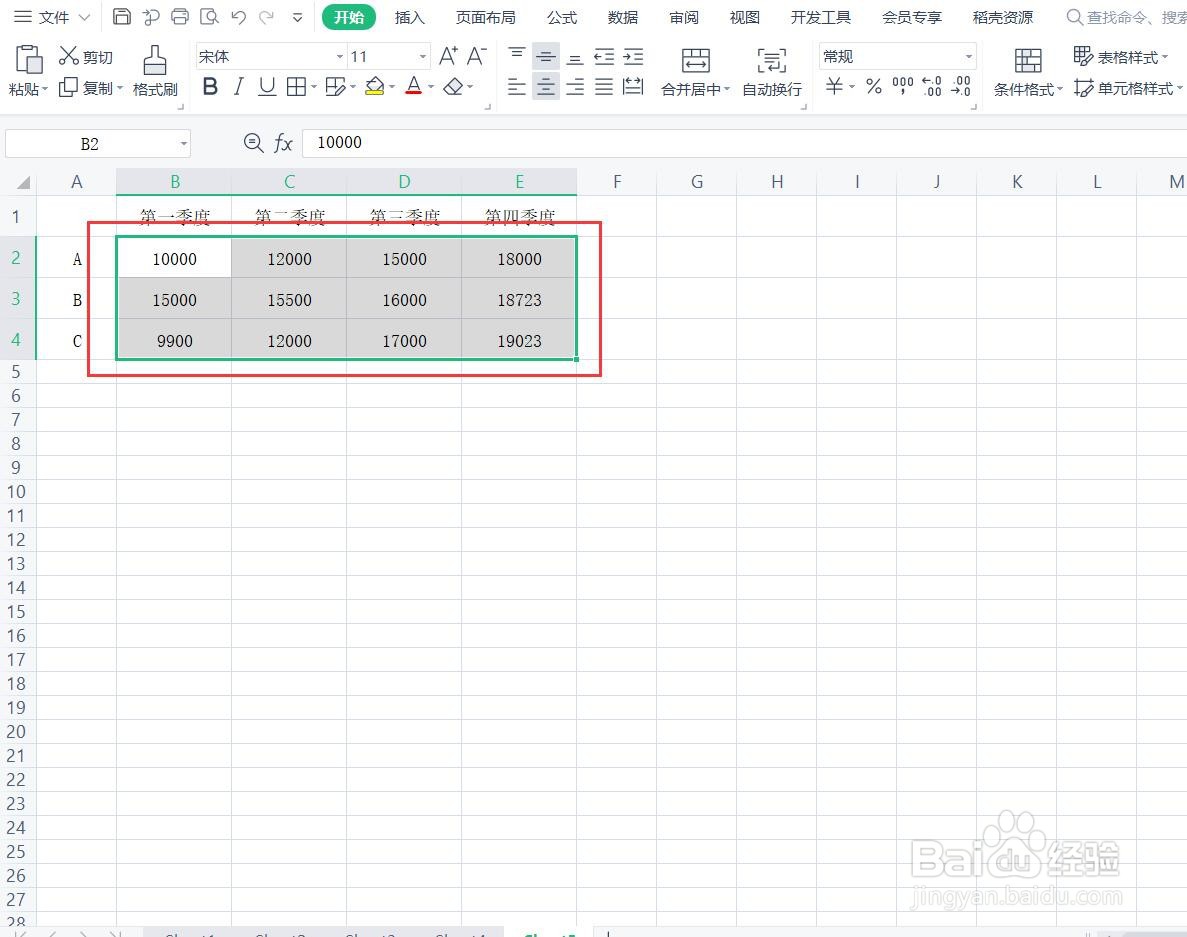Click the Undo arrow

[238, 17]
